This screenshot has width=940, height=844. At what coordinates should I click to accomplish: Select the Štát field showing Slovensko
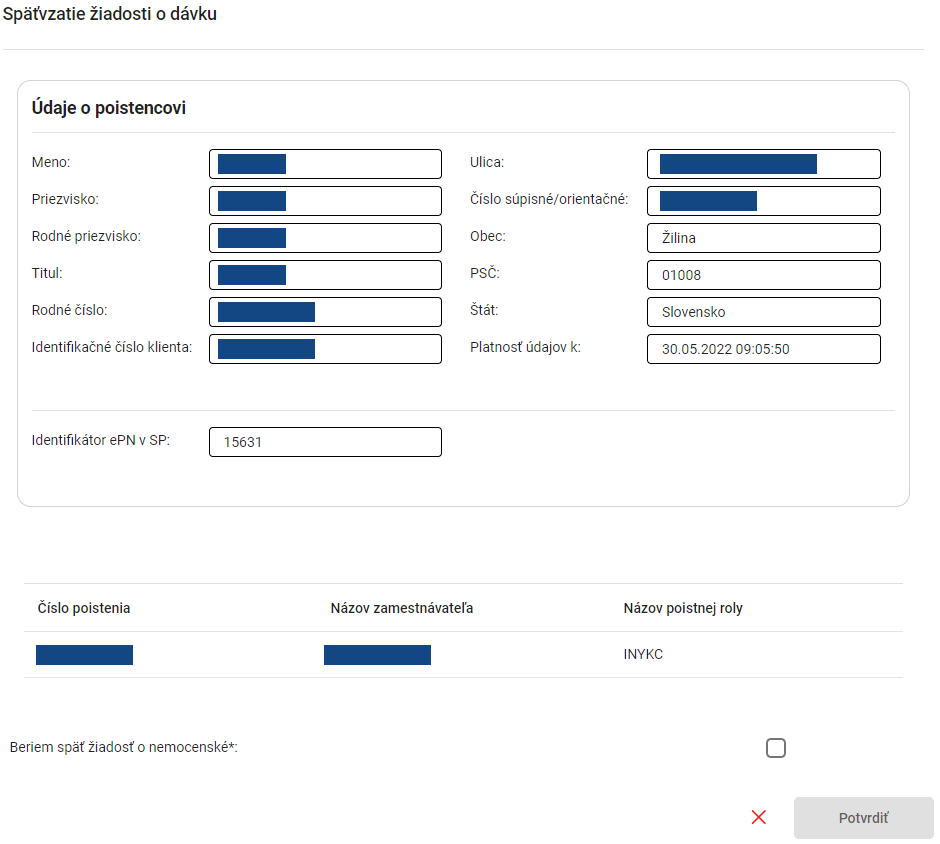point(764,312)
